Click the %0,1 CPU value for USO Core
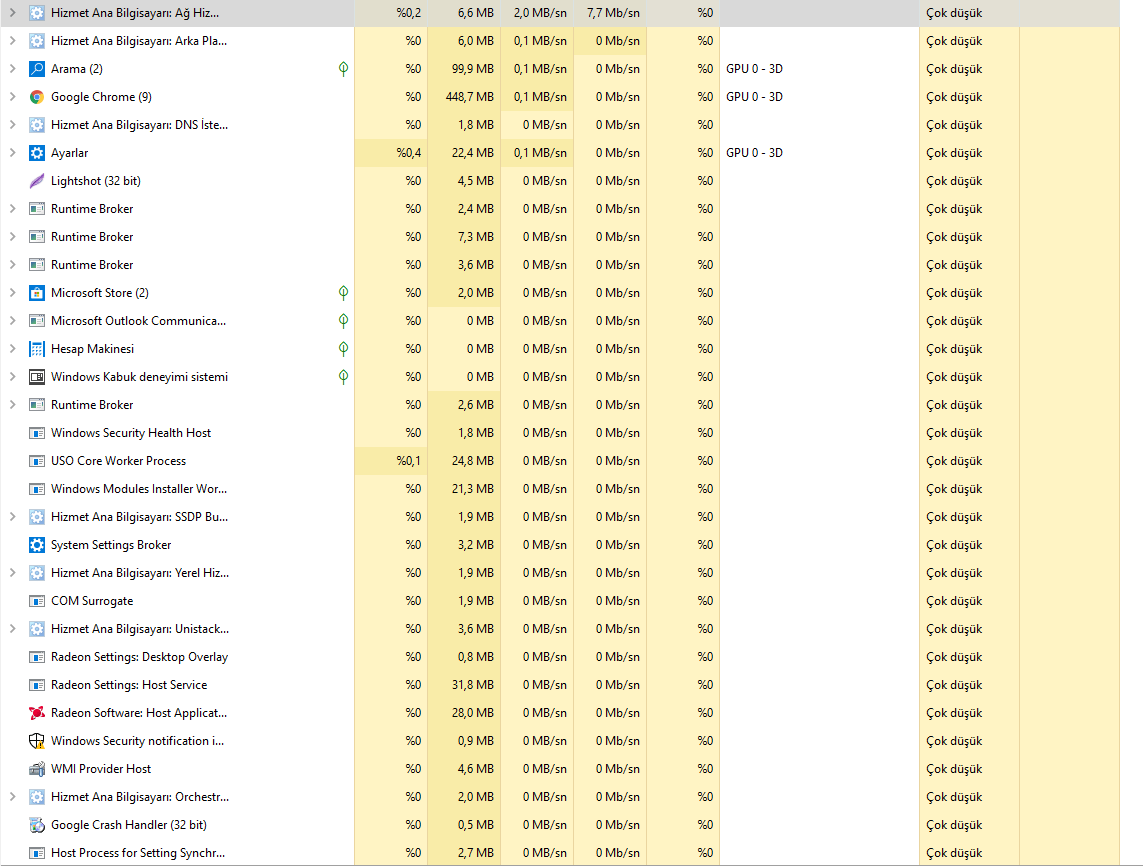The image size is (1143, 868). [409, 461]
